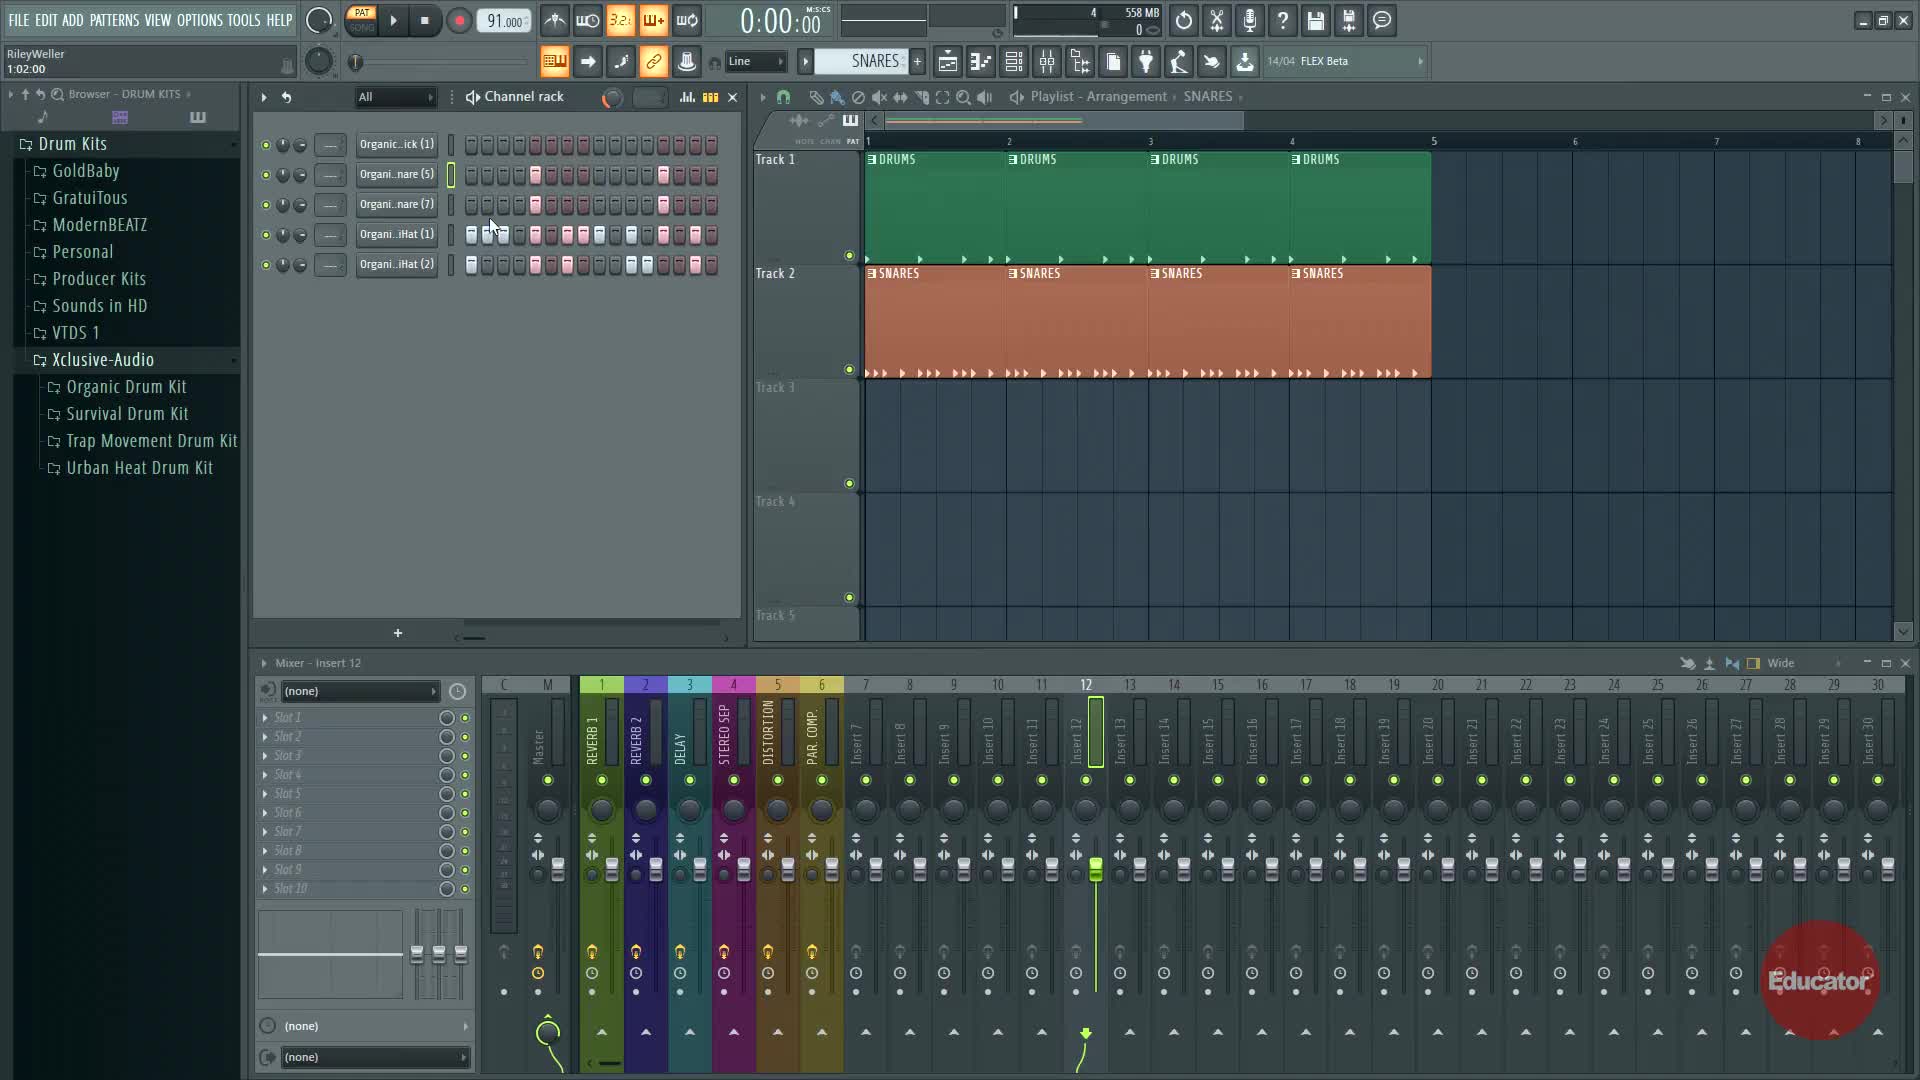Viewport: 1920px width, 1080px height.
Task: Mute the Organi..nare (5) channel LED
Action: click(265, 175)
